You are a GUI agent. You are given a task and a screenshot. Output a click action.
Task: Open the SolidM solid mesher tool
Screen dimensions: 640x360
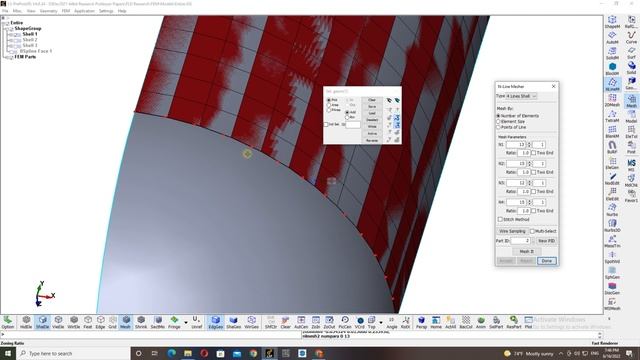pyautogui.click(x=612, y=53)
